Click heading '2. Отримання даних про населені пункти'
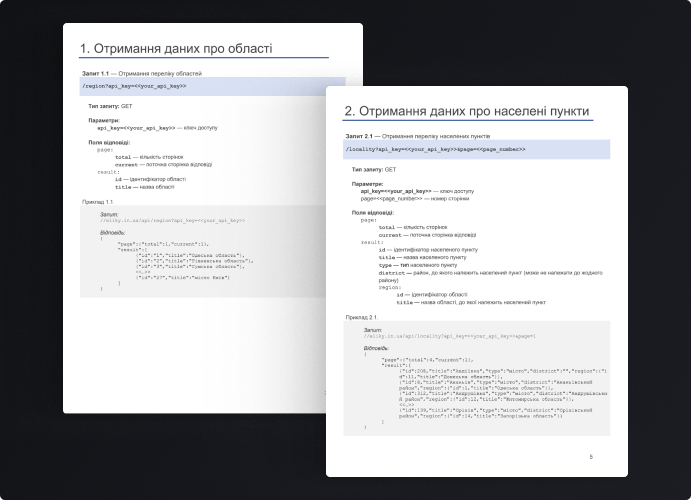The width and height of the screenshot is (691, 500). [x=466, y=111]
